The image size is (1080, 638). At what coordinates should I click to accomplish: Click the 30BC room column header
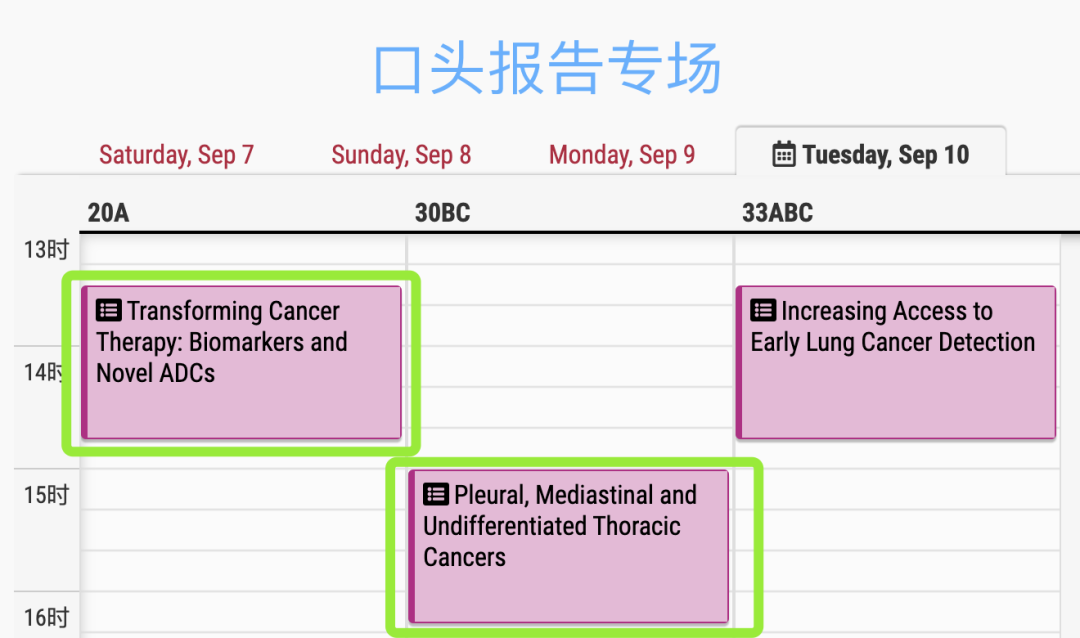[x=442, y=212]
